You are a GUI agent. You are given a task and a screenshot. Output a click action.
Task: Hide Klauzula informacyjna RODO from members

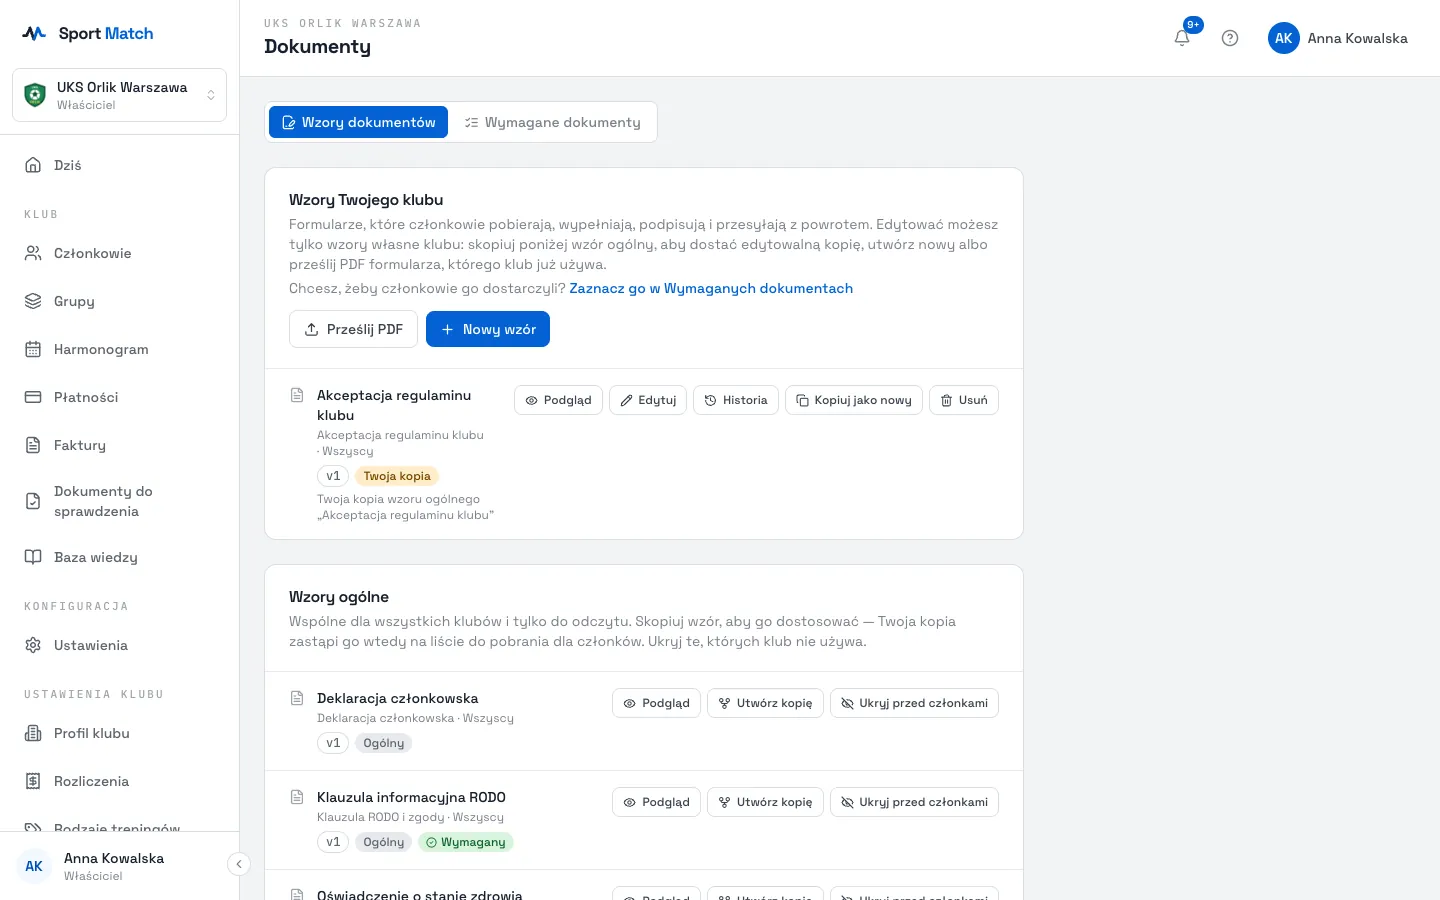(x=914, y=802)
